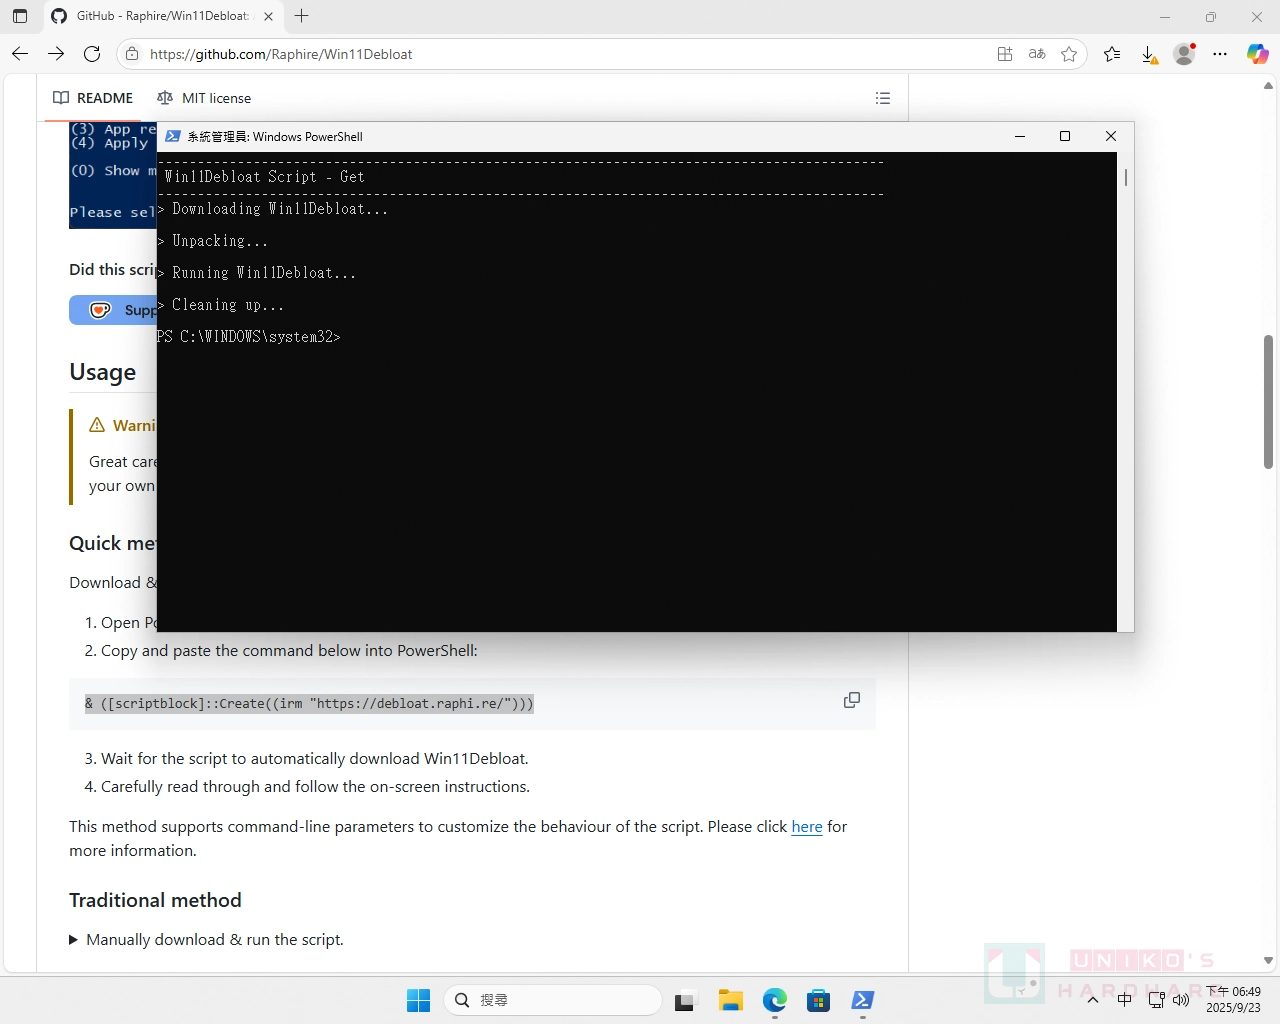This screenshot has width=1280, height=1024.
Task: Click the Support button with heart icon
Action: (x=113, y=310)
